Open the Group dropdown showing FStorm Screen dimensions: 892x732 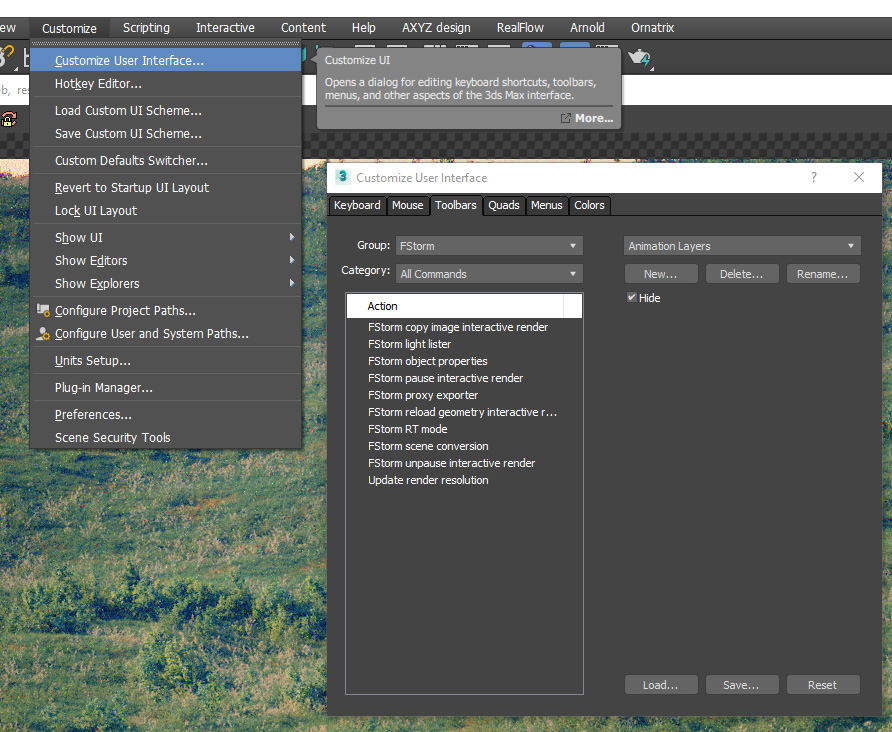488,246
